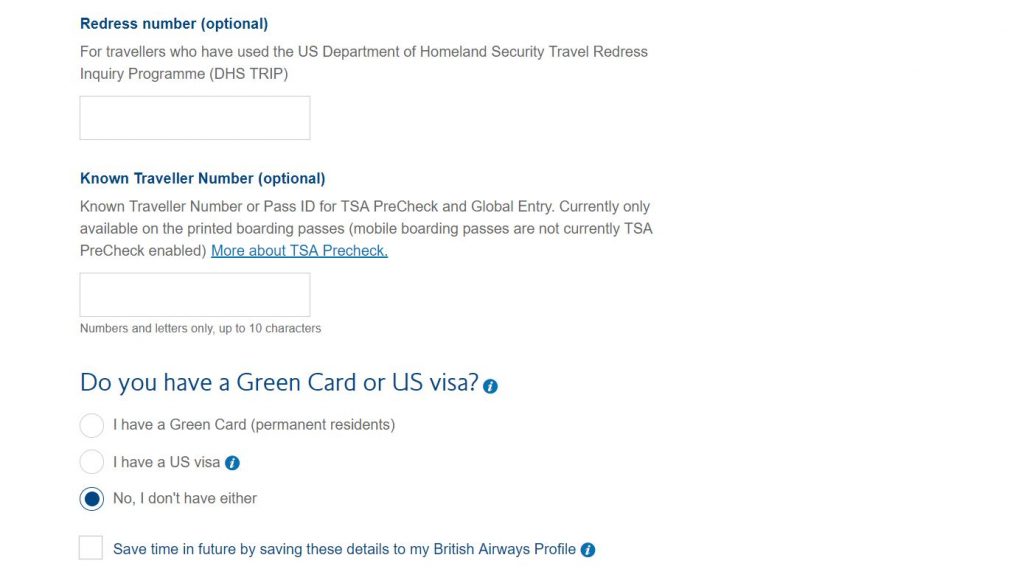1024x580 pixels.
Task: Show info for saving details to British Airways Profile
Action: [x=588, y=550]
